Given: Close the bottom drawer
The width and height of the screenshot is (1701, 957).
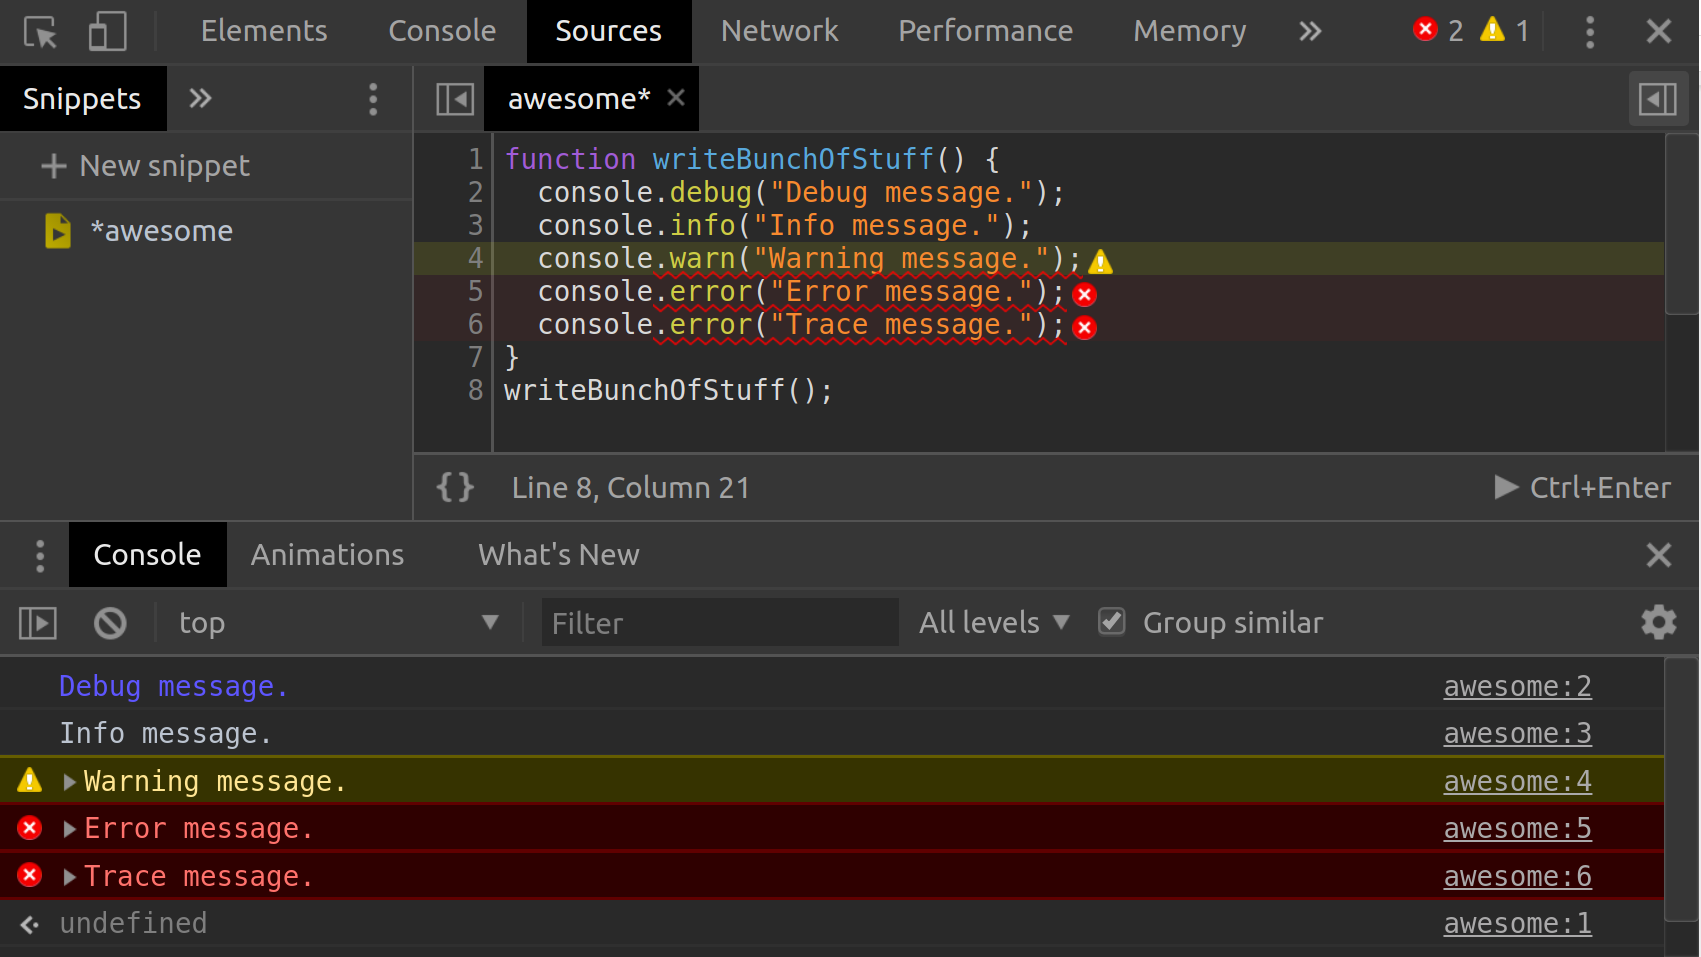Looking at the screenshot, I should (1659, 555).
